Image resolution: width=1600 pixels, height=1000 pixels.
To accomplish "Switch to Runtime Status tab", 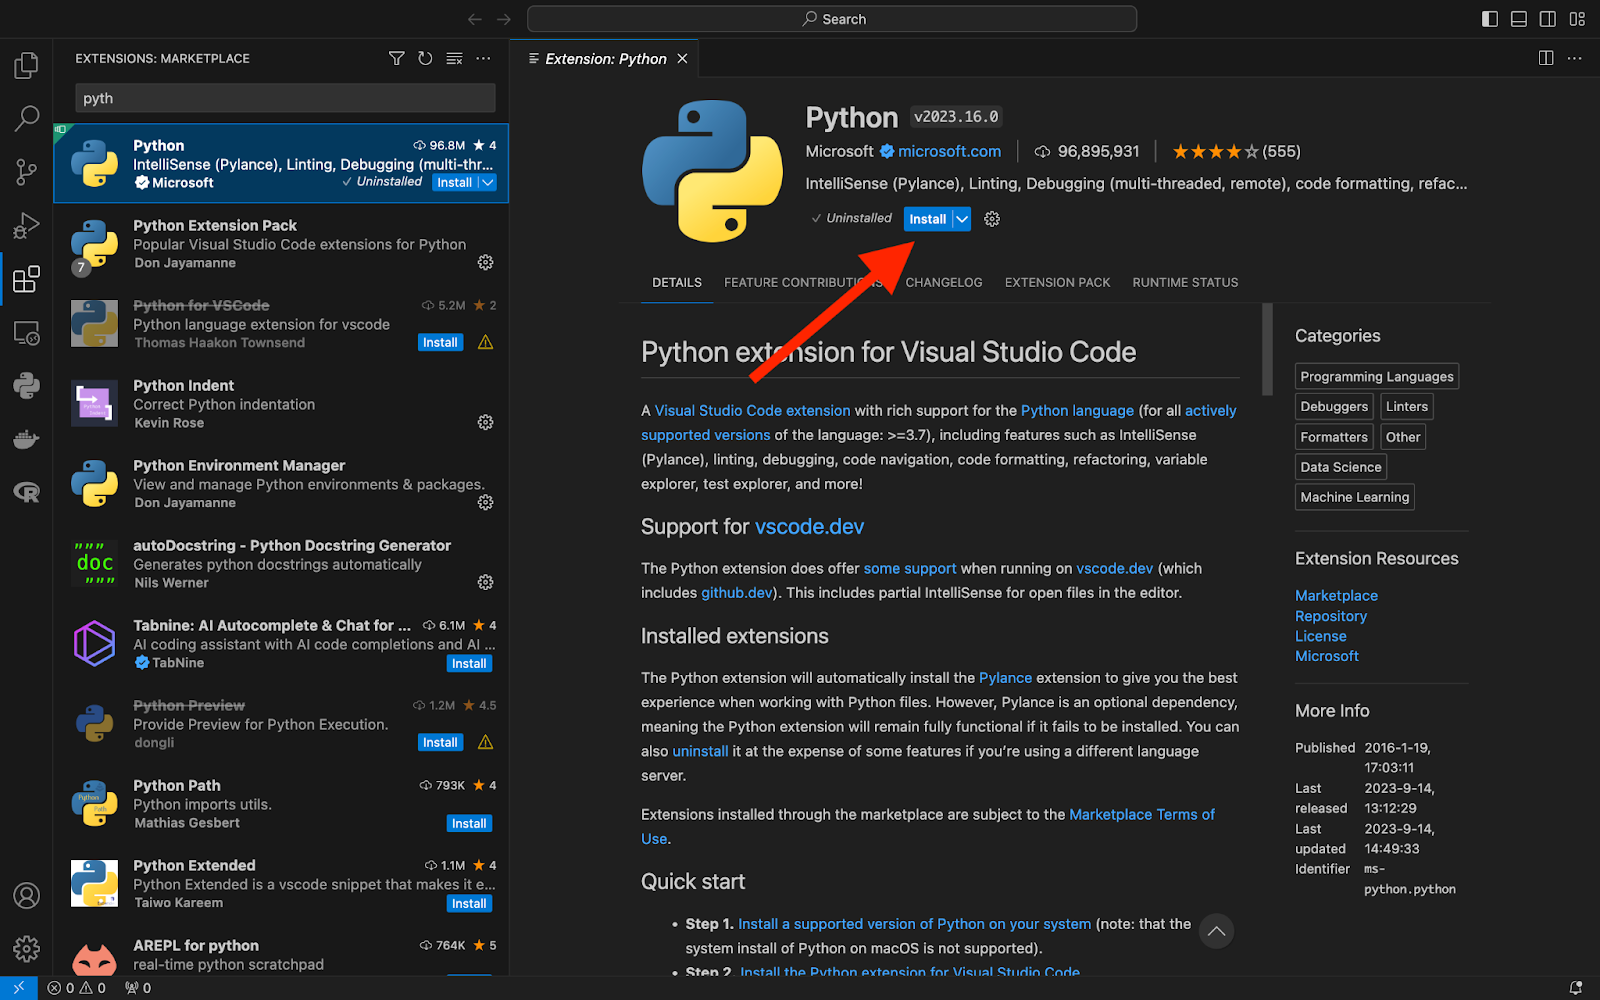I will 1185,283.
